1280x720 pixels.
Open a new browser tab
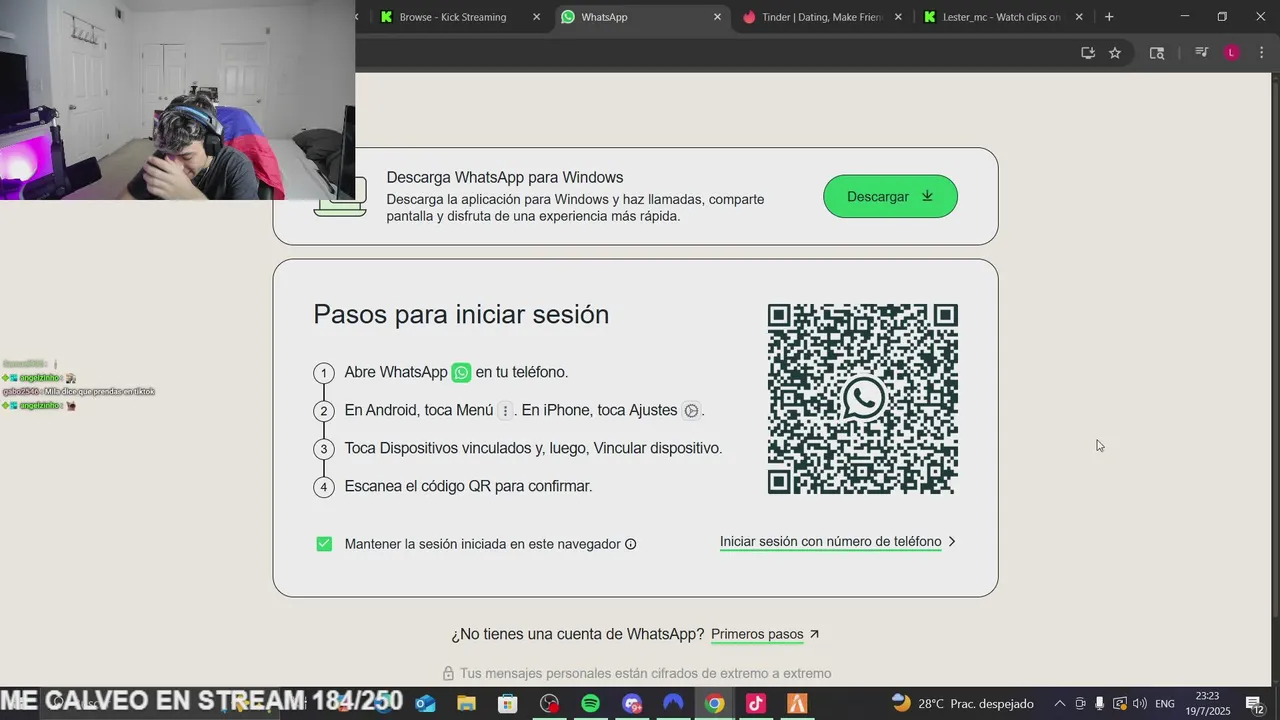click(1109, 17)
